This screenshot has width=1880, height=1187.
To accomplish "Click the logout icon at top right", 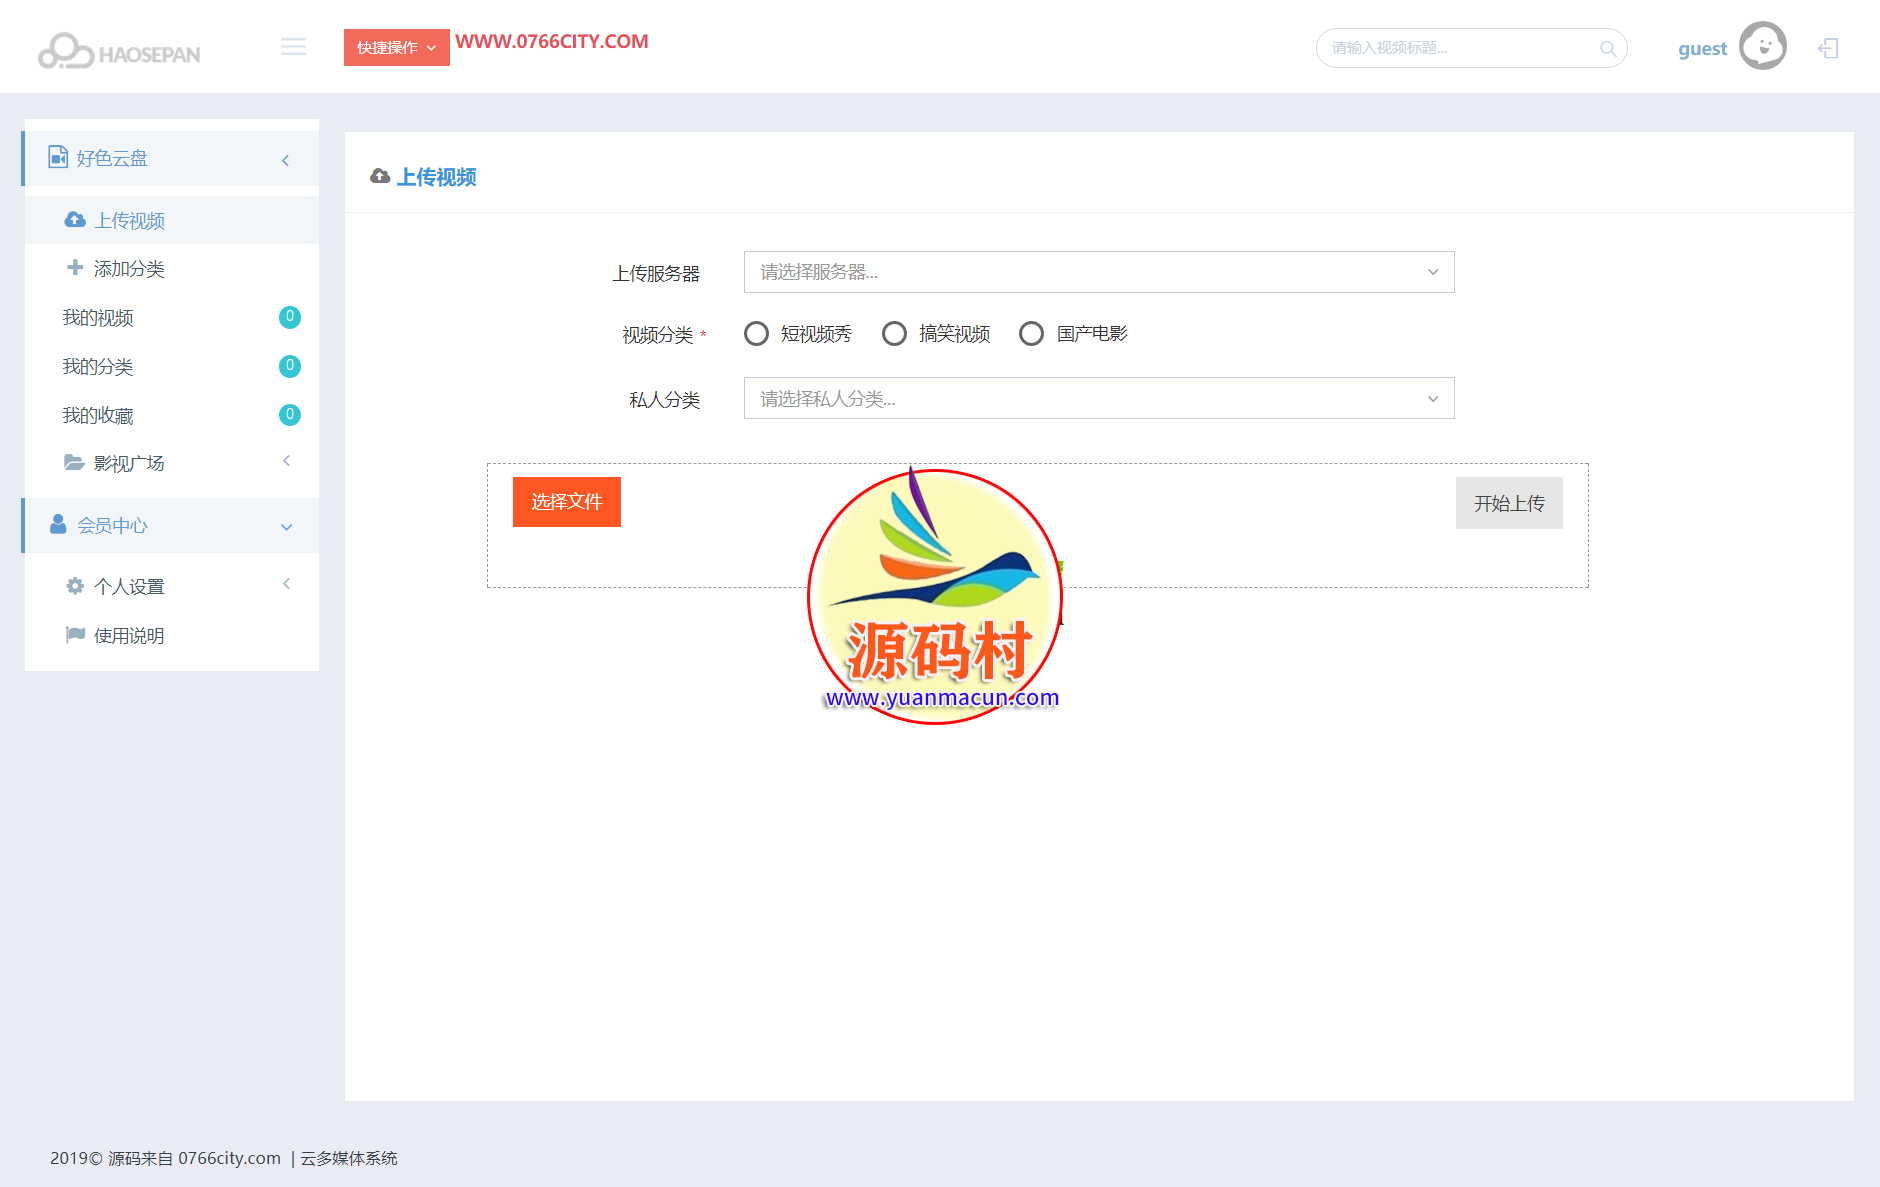I will click(x=1829, y=47).
